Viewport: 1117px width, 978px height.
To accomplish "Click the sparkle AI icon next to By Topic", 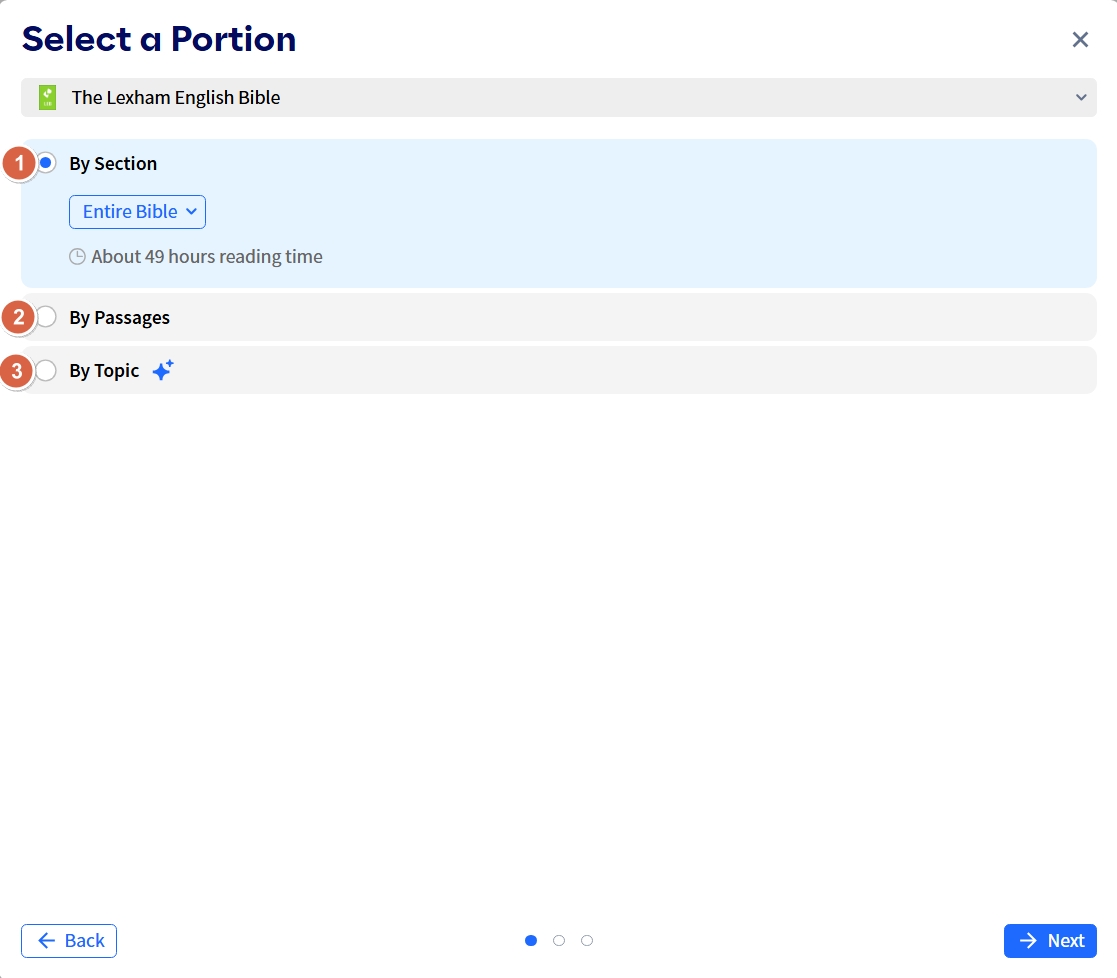I will (x=163, y=370).
